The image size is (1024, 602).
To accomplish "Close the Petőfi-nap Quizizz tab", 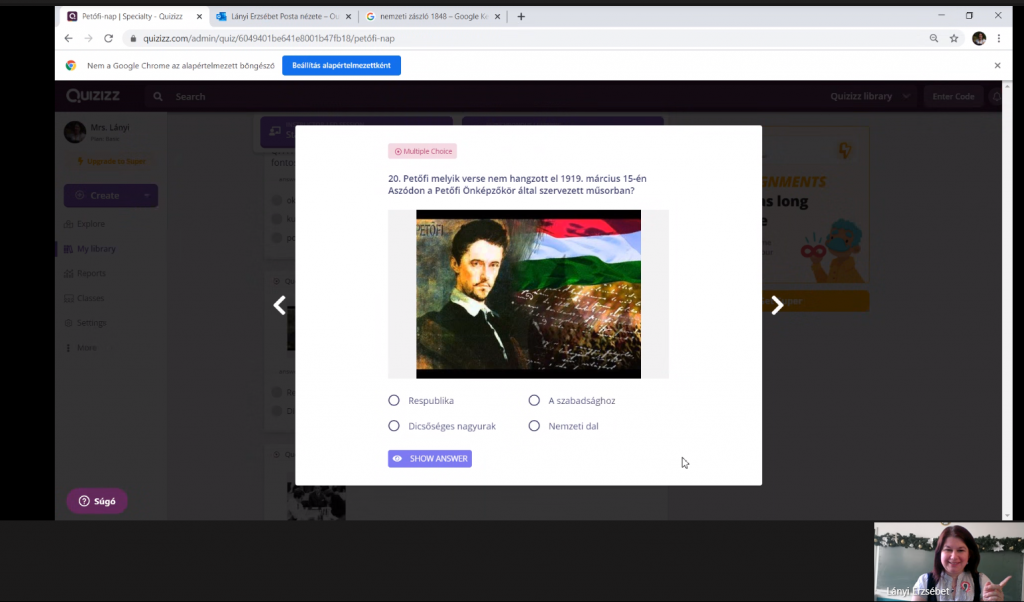I will tap(199, 16).
